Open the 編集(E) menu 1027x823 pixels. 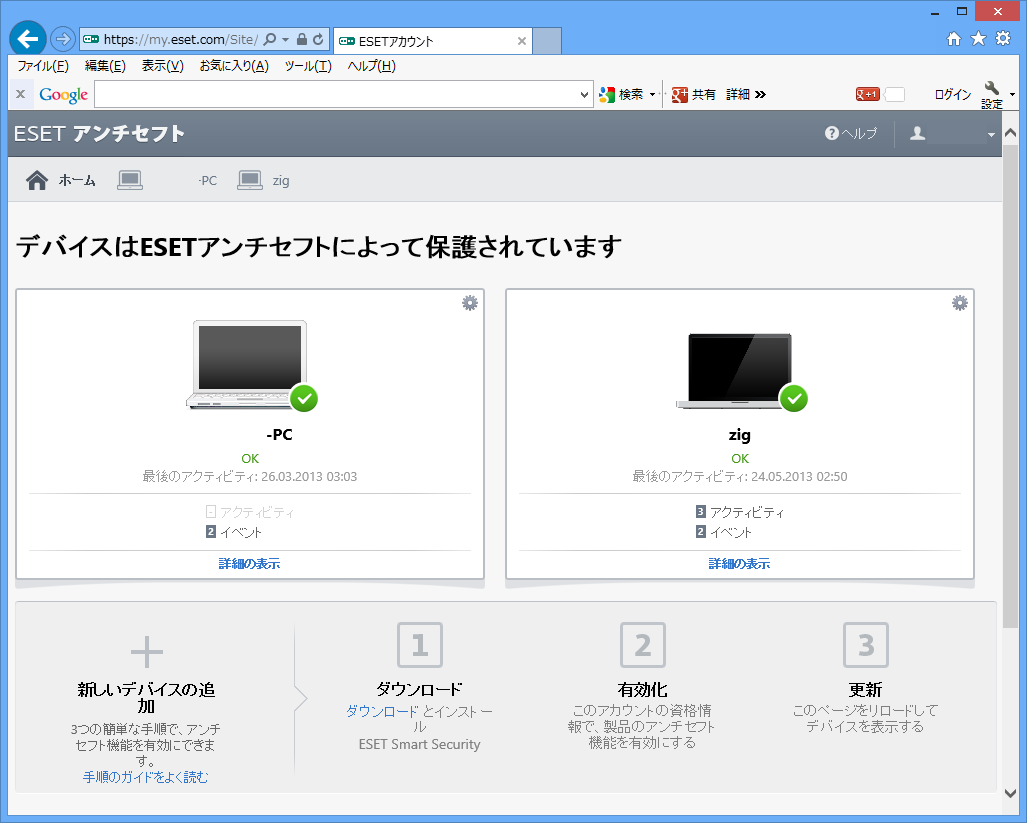[x=105, y=66]
